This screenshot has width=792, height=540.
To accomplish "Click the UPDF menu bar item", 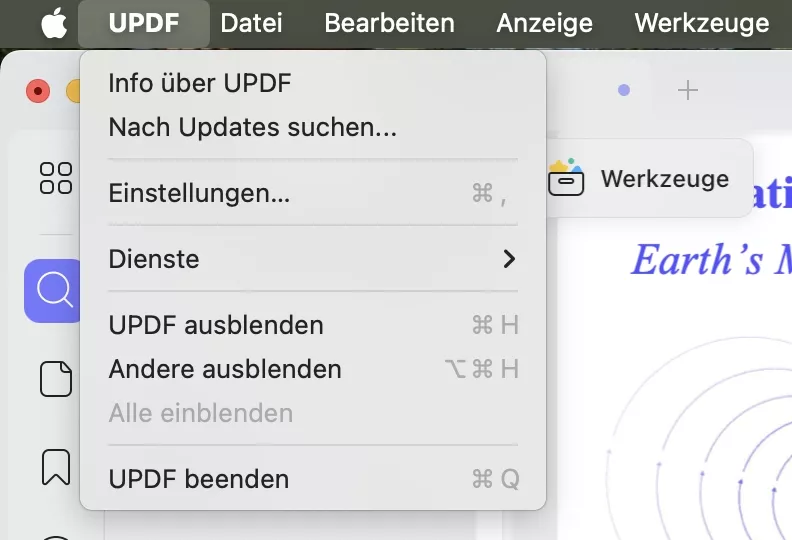I will click(x=144, y=23).
